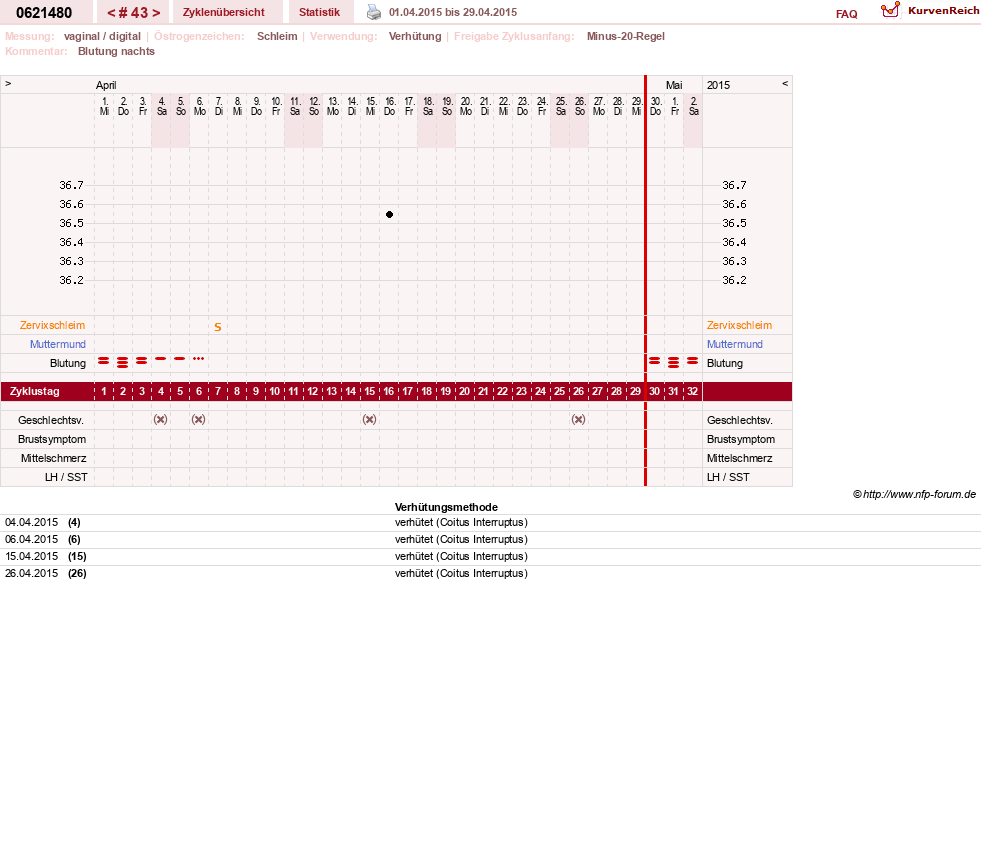981x846 pixels.
Task: Click the bleeding symbol on cycle day 3
Action: [141, 361]
